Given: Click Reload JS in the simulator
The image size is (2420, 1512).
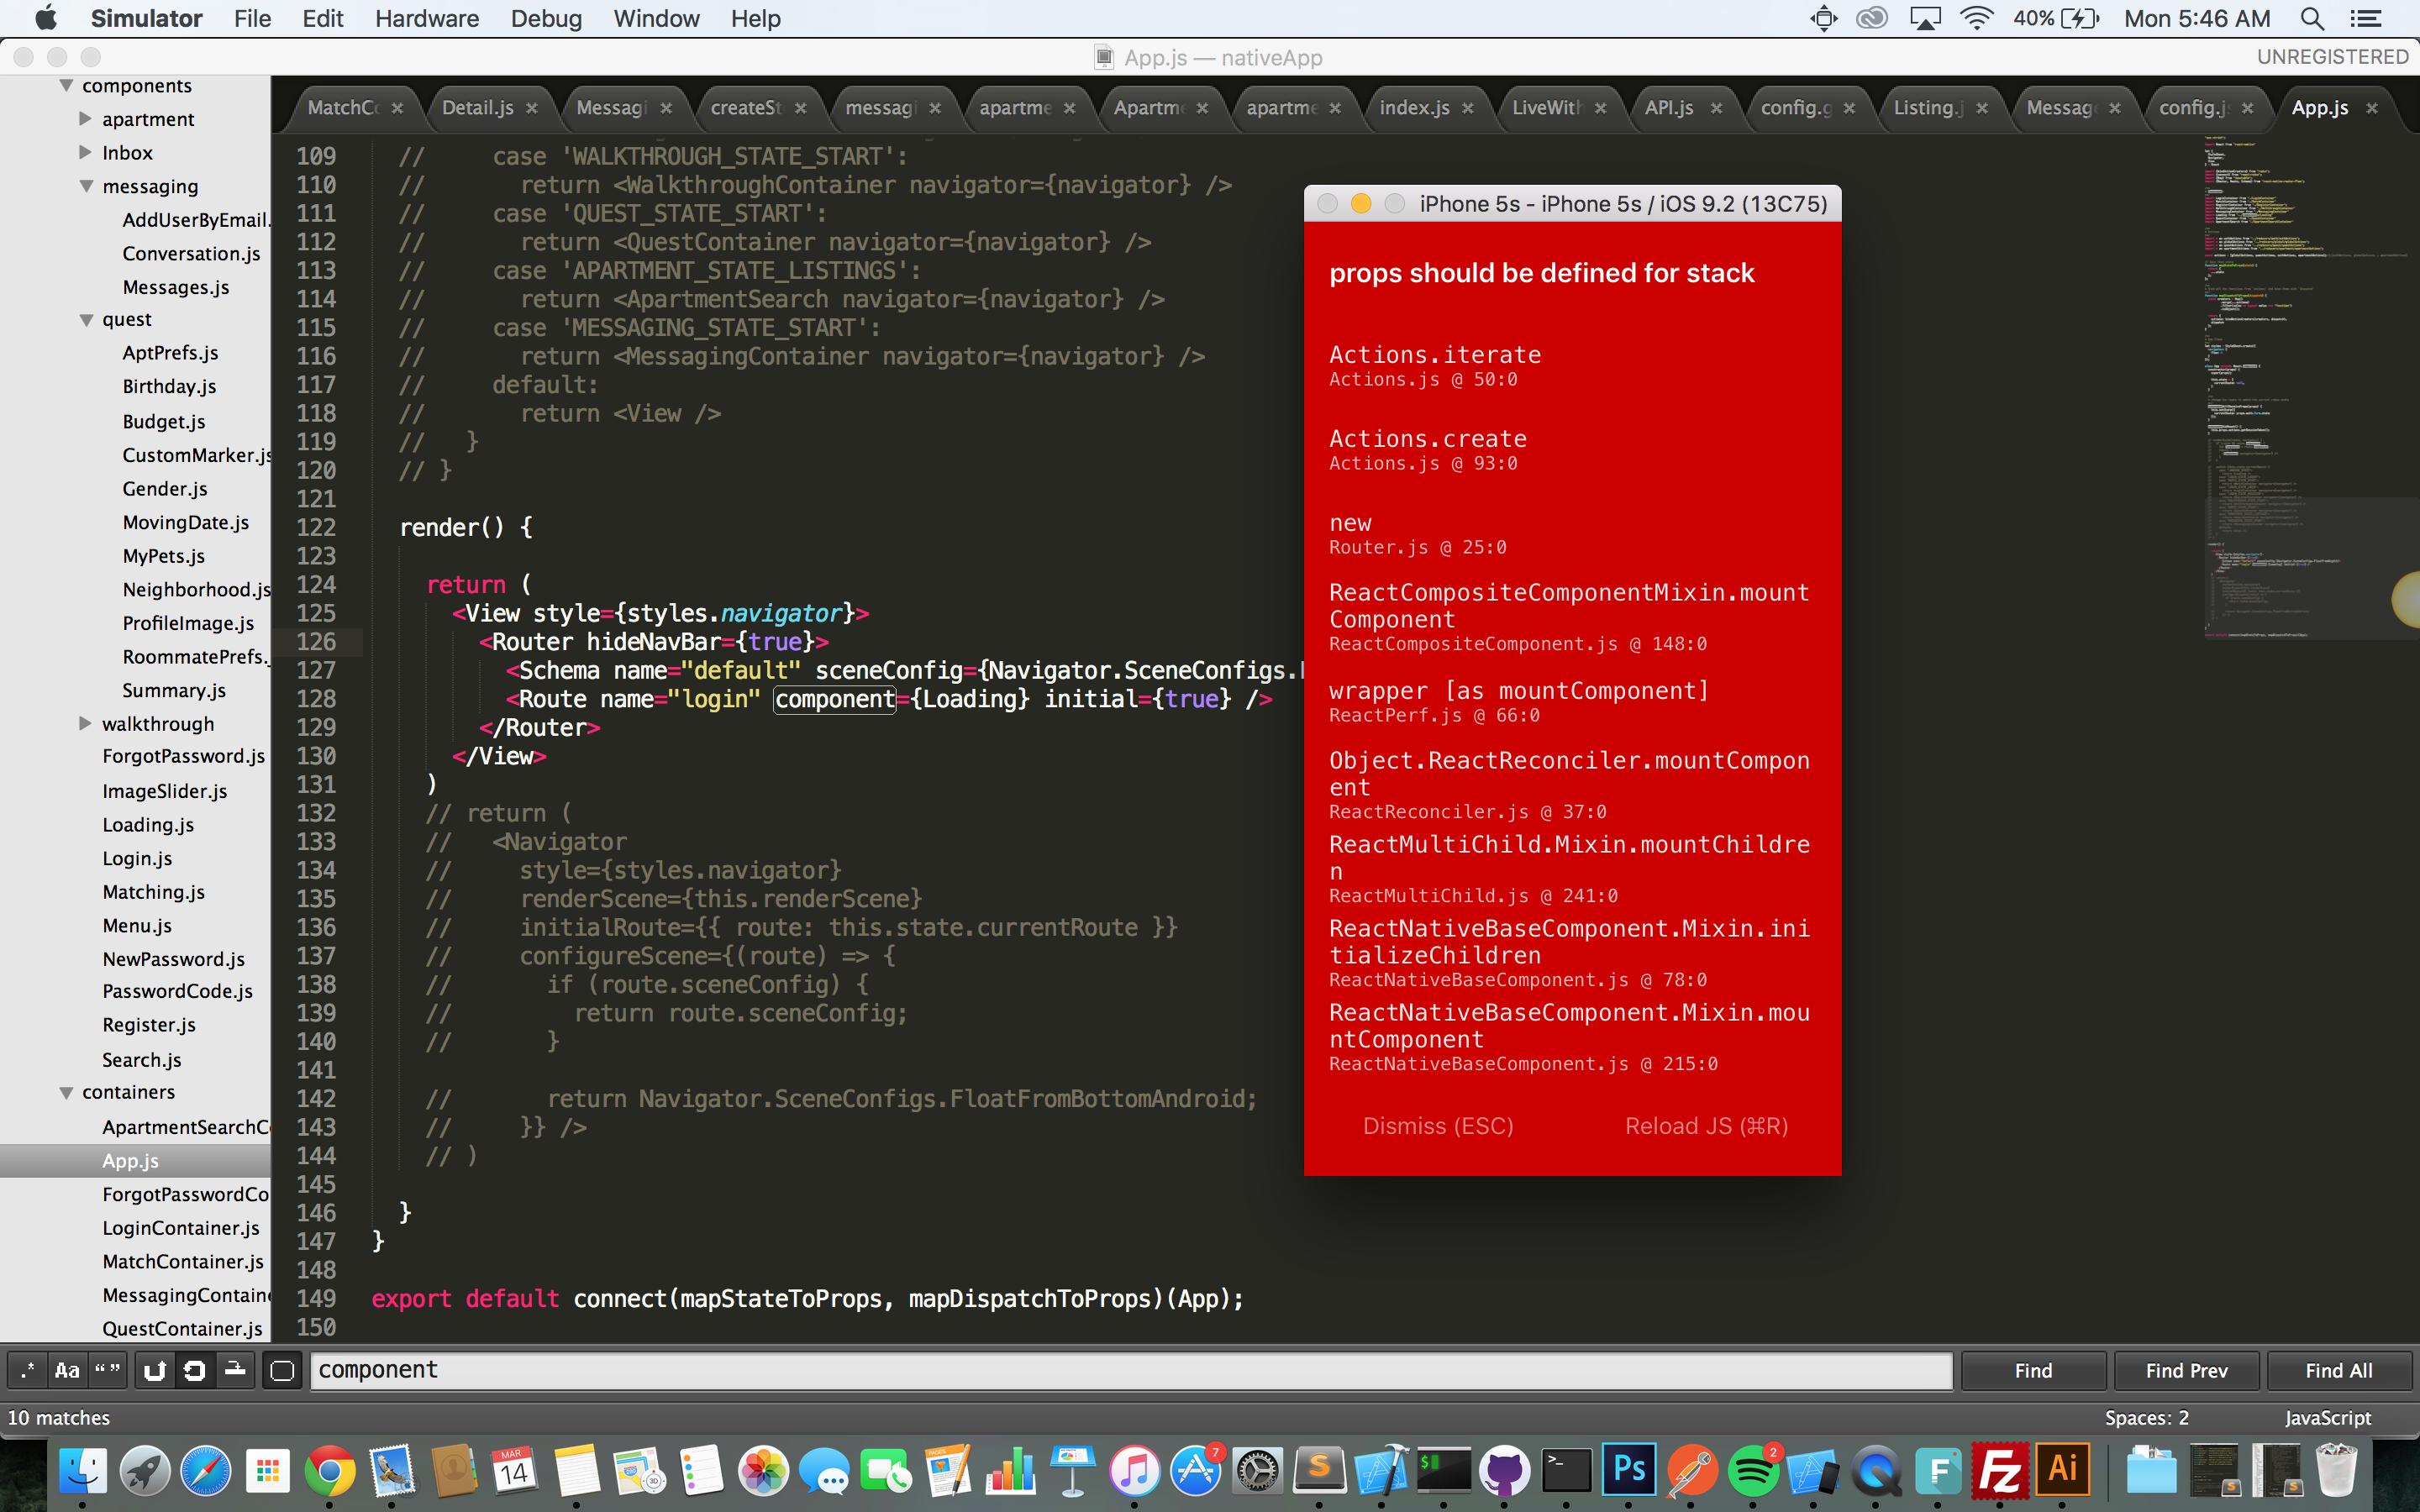Looking at the screenshot, I should (x=1706, y=1126).
